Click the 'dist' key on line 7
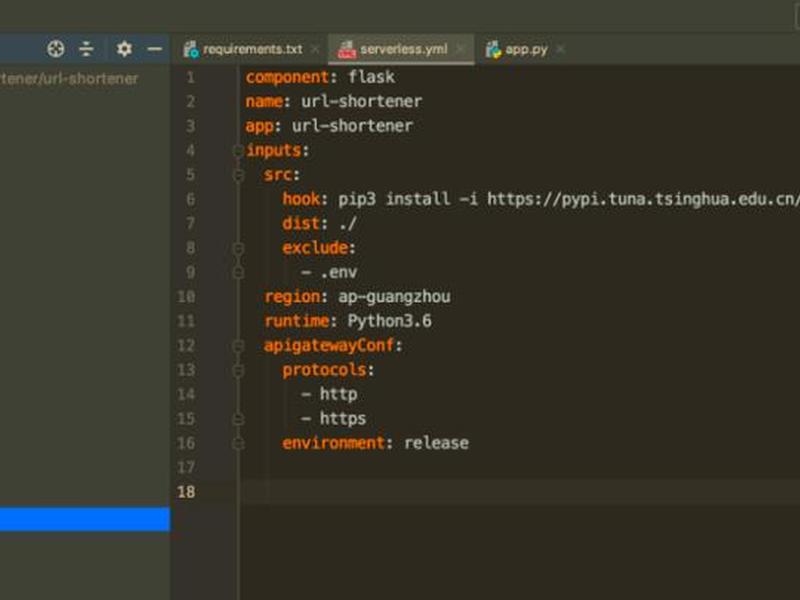Viewport: 800px width, 600px height. click(301, 223)
